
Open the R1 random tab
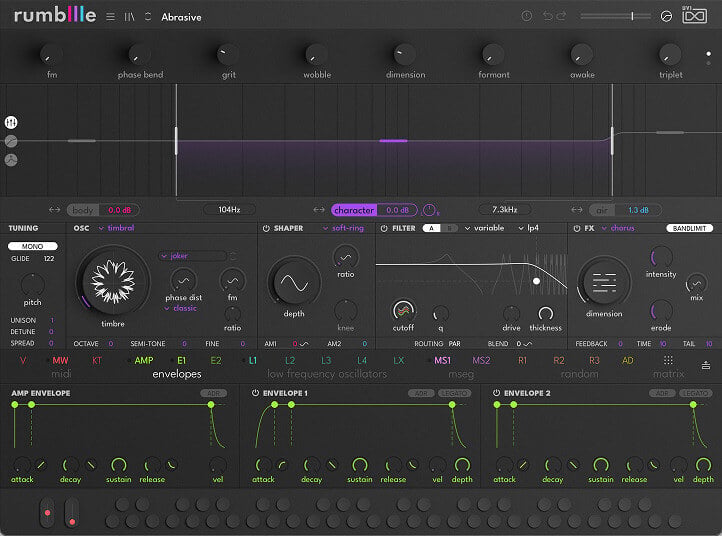click(522, 361)
